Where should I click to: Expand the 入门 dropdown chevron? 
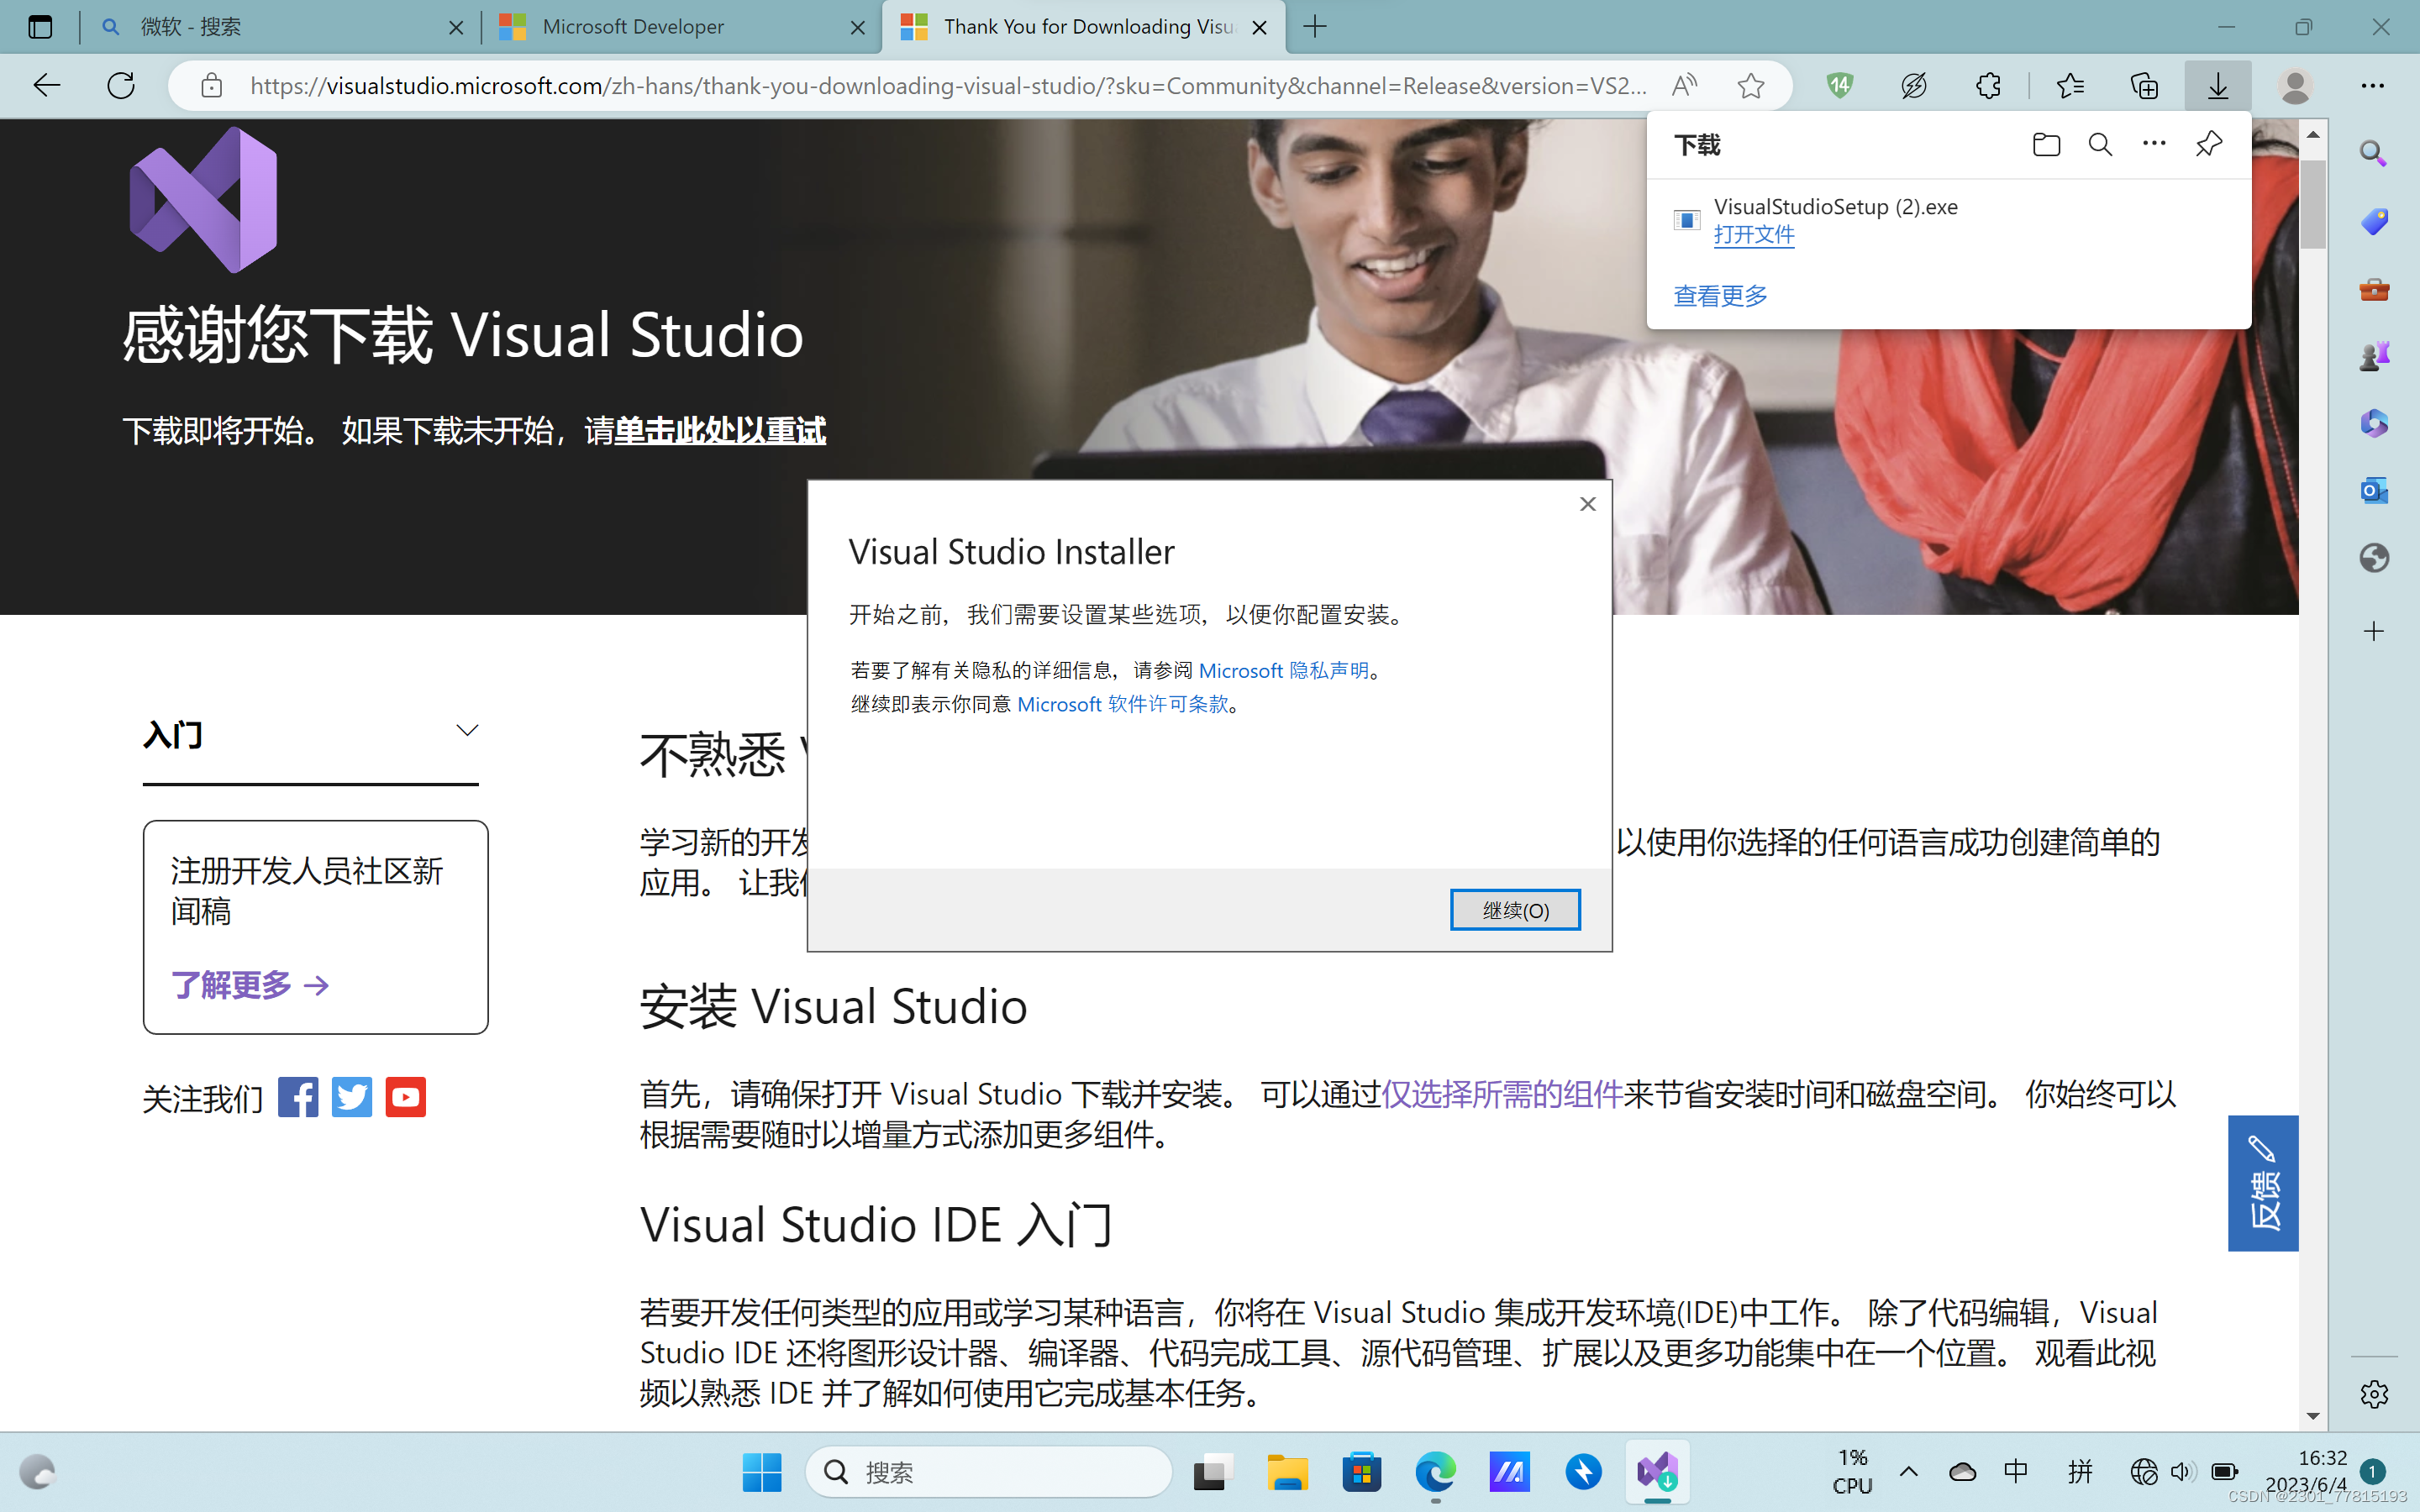[467, 730]
